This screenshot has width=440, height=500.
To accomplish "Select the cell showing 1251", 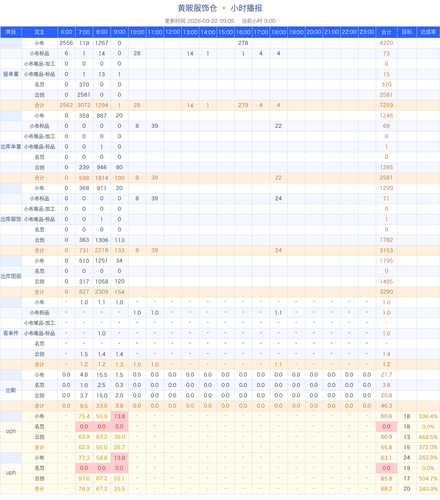I will click(x=102, y=261).
